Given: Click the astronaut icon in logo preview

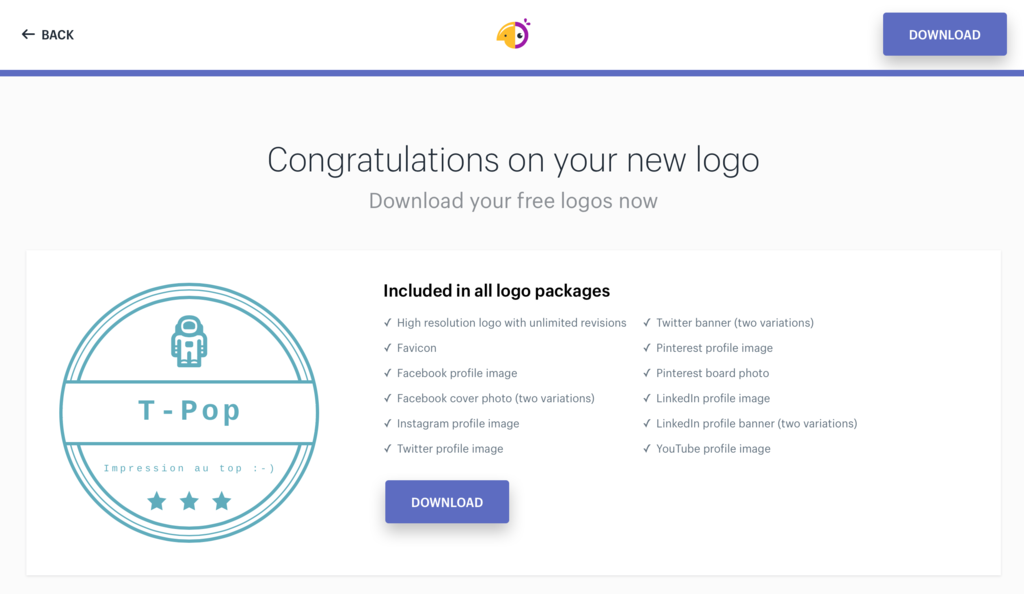Looking at the screenshot, I should (x=189, y=342).
